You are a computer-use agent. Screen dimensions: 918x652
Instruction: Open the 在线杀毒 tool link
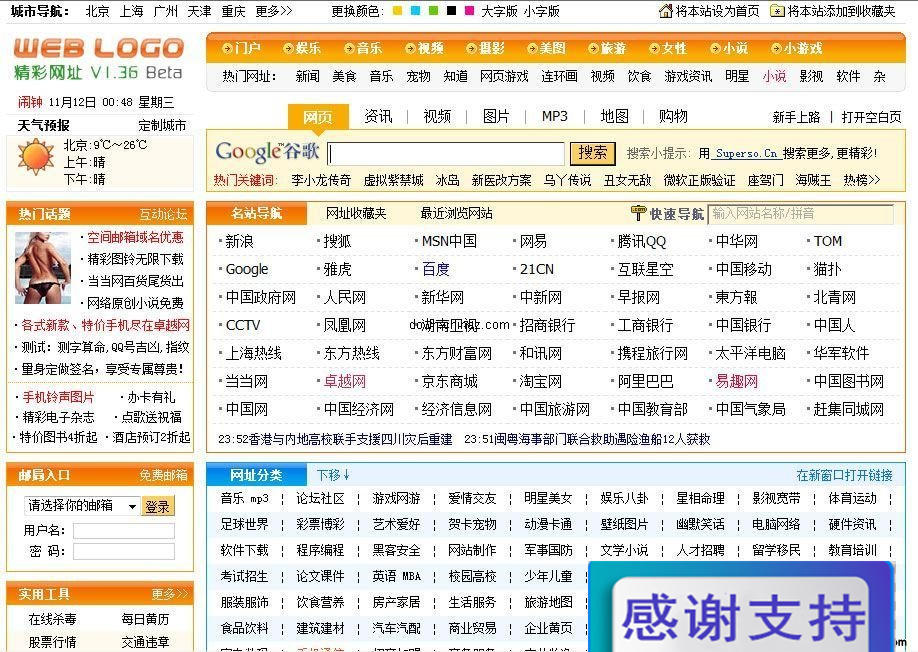click(x=53, y=619)
